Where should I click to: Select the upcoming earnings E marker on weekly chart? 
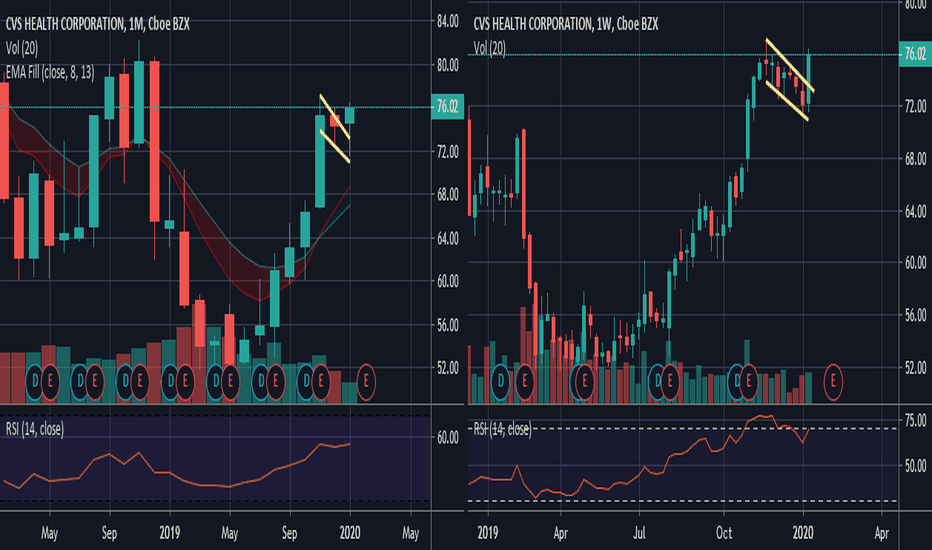coord(833,381)
